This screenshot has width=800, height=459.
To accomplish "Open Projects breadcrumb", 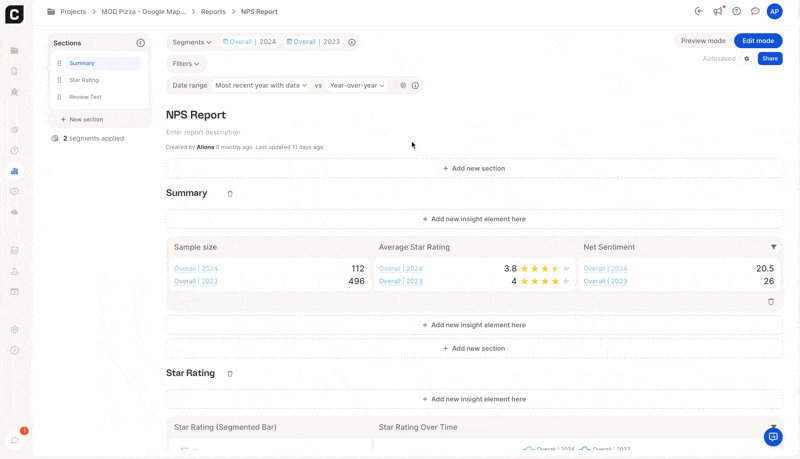I will [x=73, y=11].
